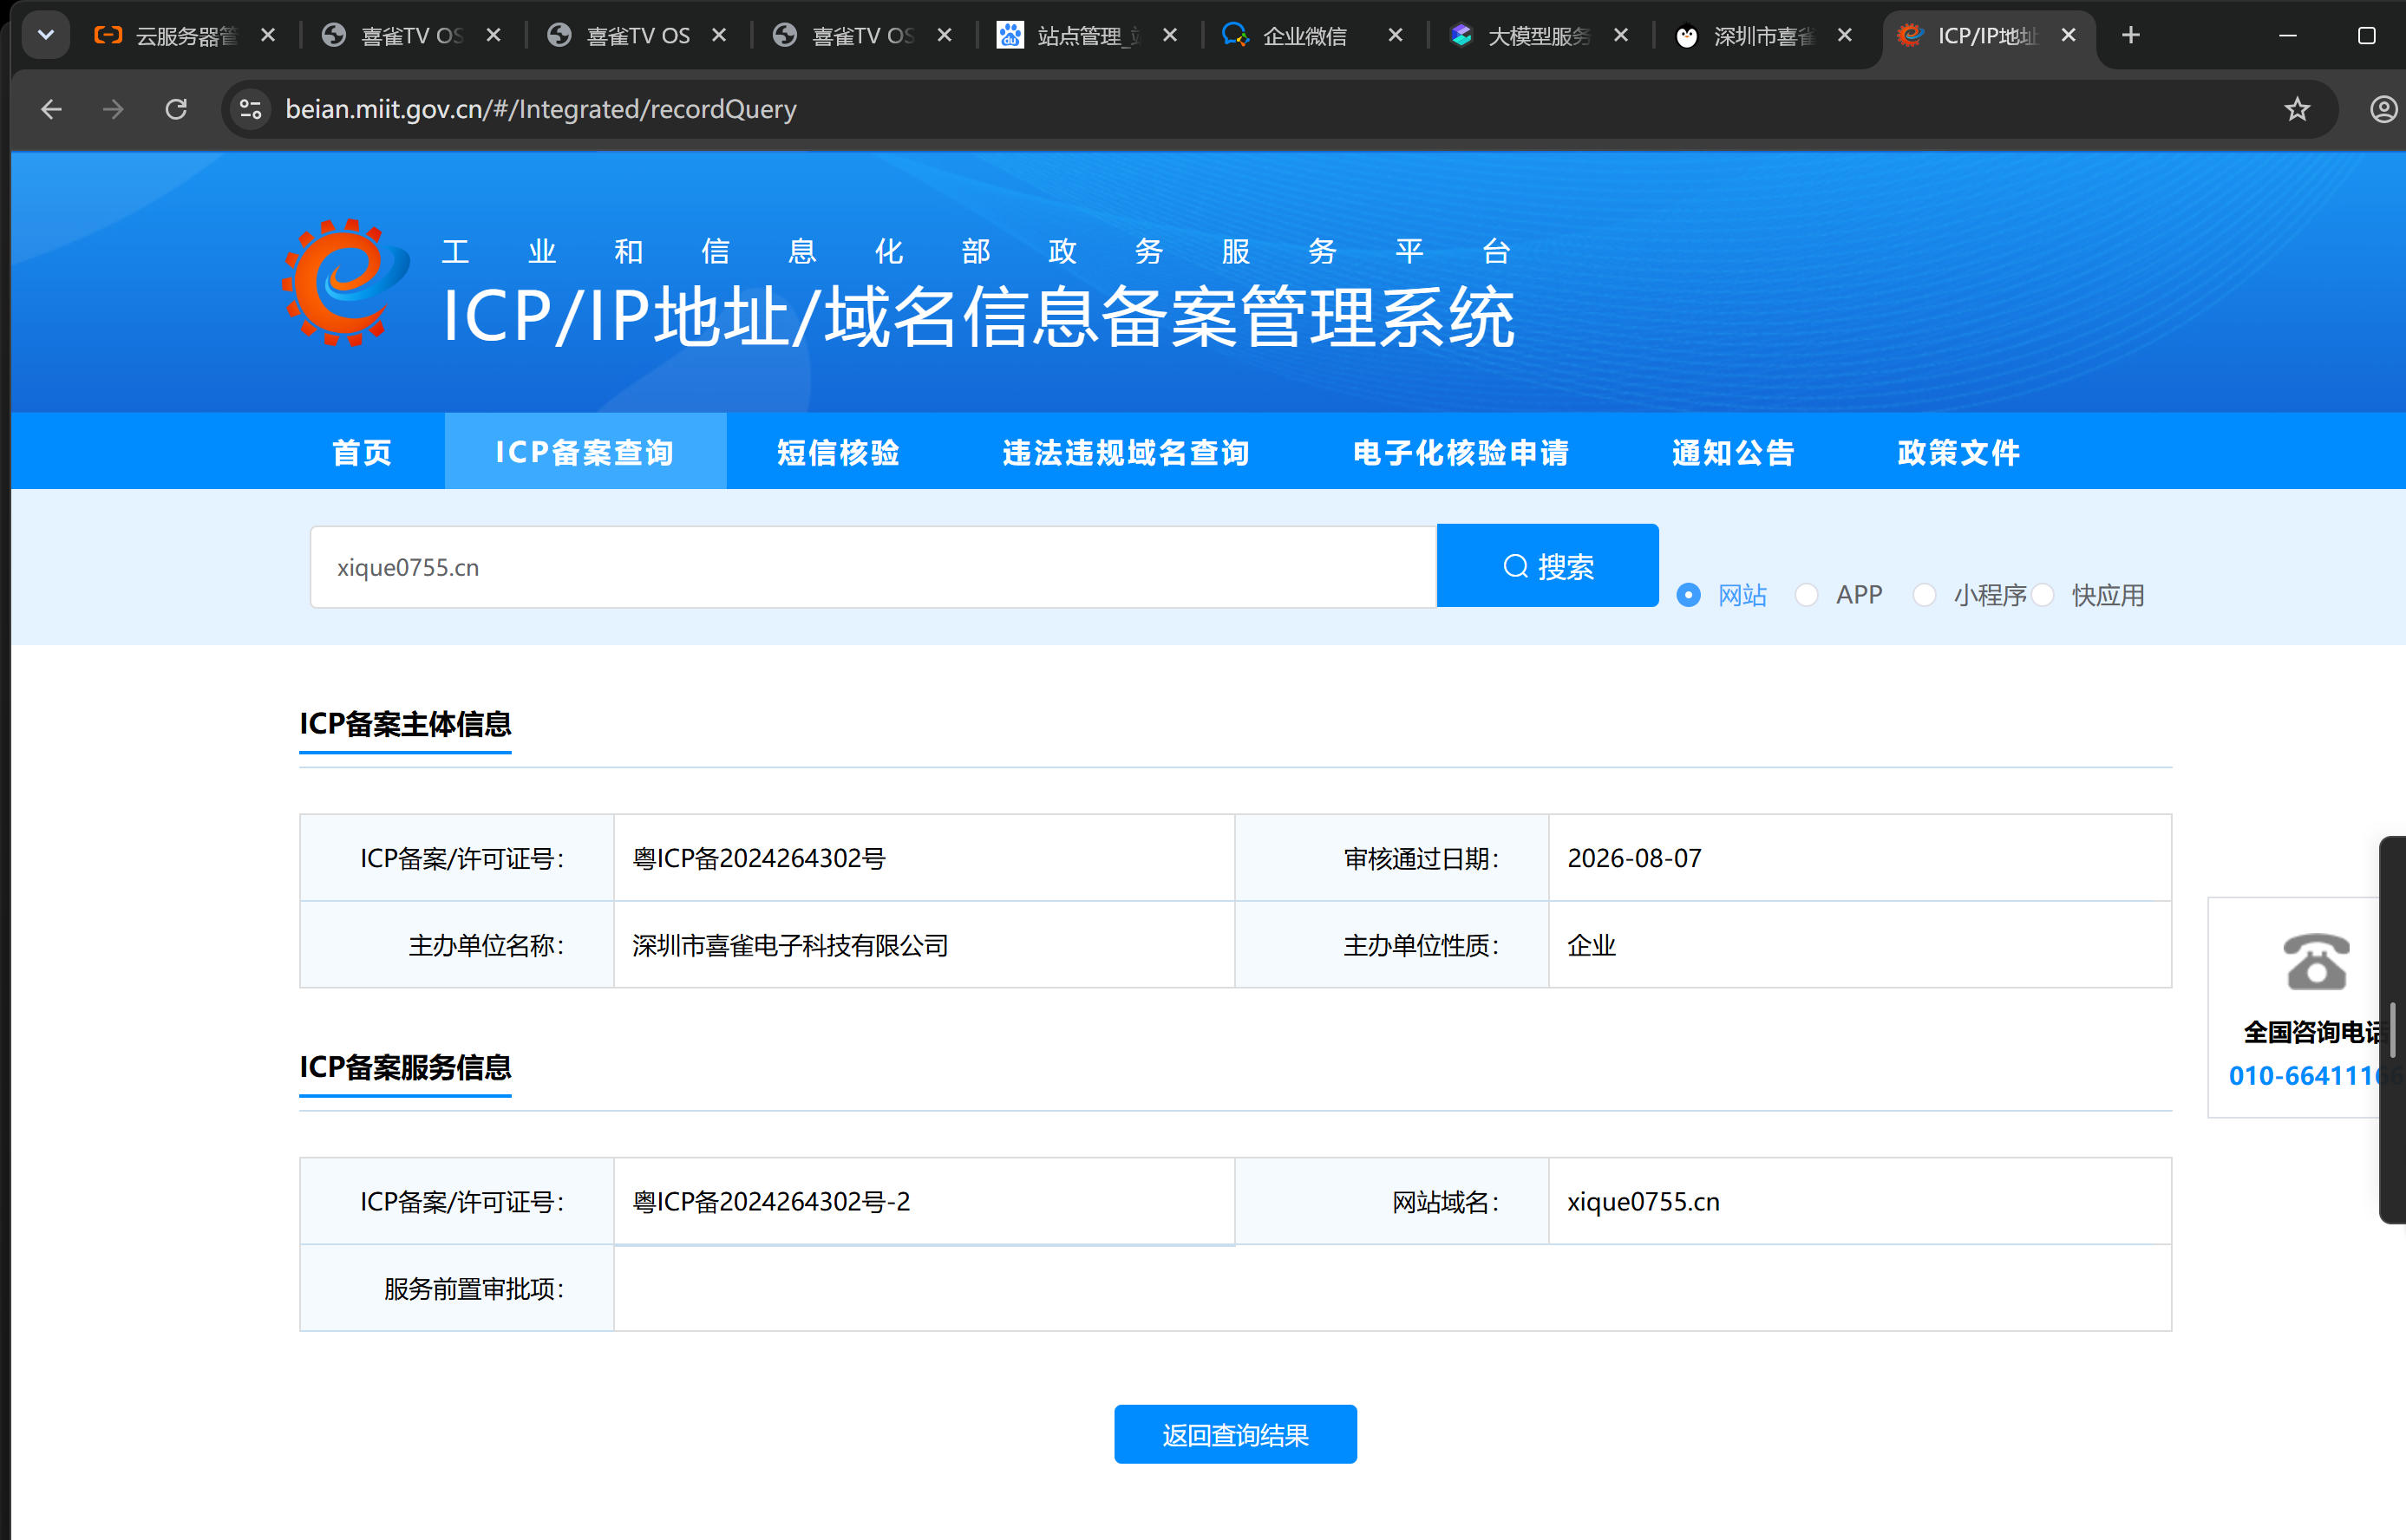The height and width of the screenshot is (1540, 2406).
Task: Open 违法违规域名查询 navigation item
Action: tap(1126, 452)
